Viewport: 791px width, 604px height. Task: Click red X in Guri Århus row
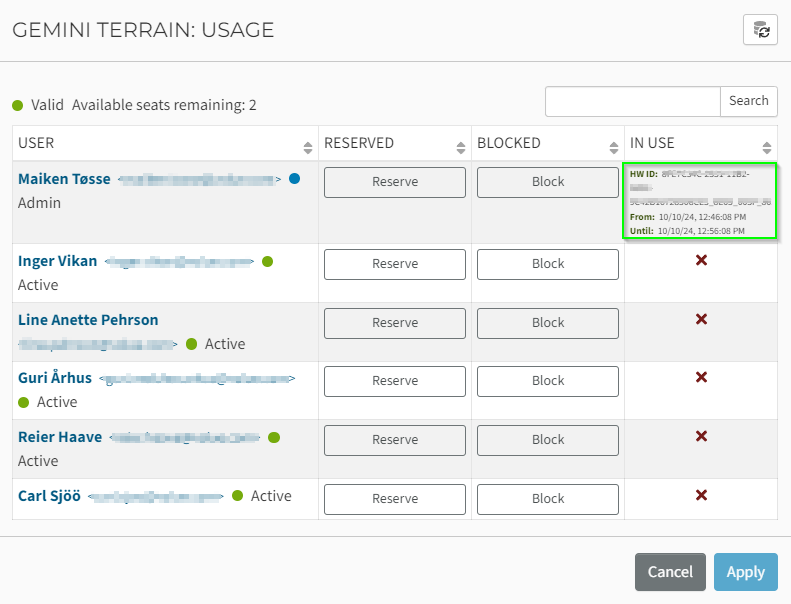(701, 377)
